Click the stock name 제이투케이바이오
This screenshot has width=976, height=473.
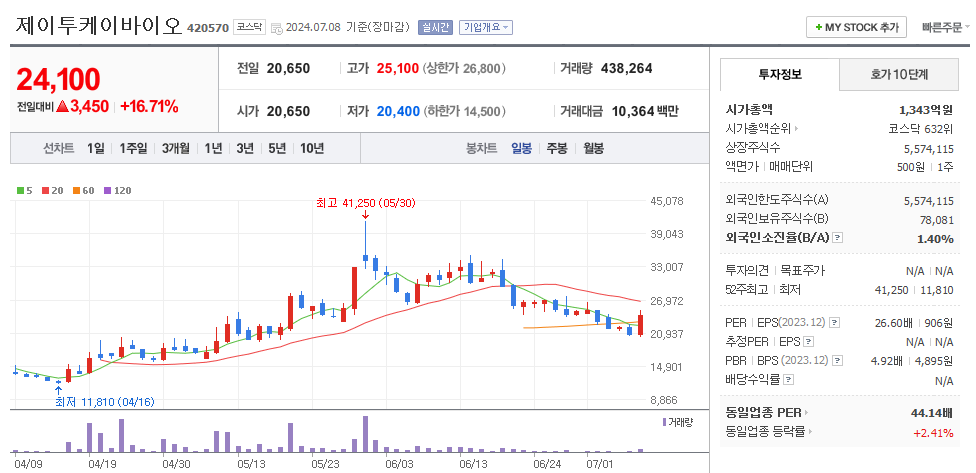click(98, 26)
